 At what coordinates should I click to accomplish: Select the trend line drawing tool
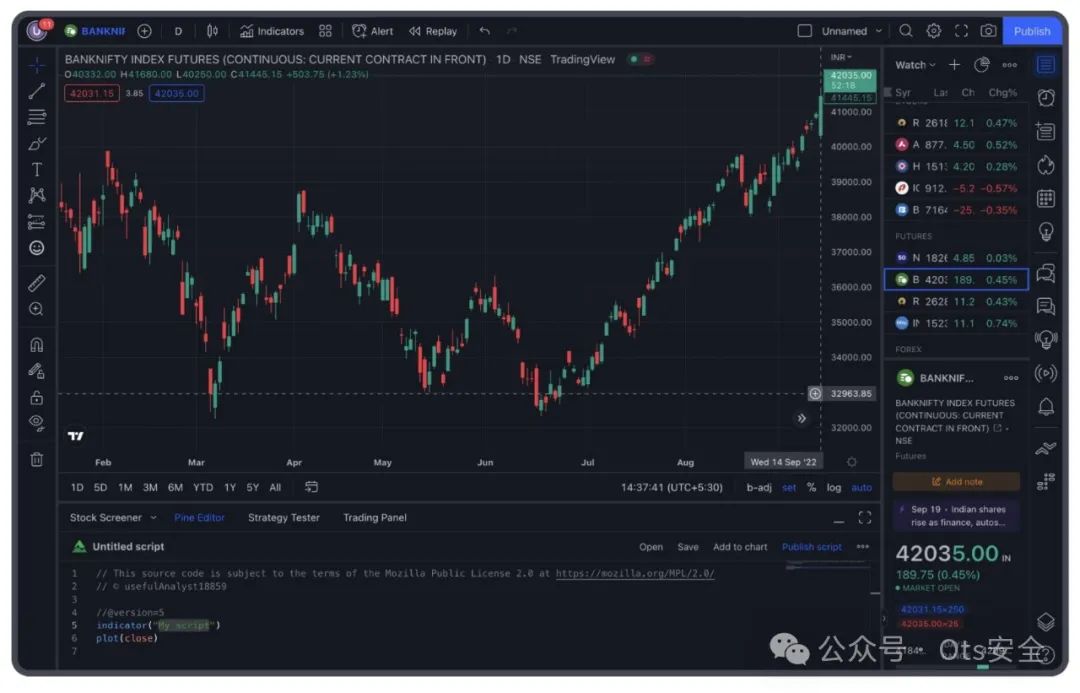37,91
